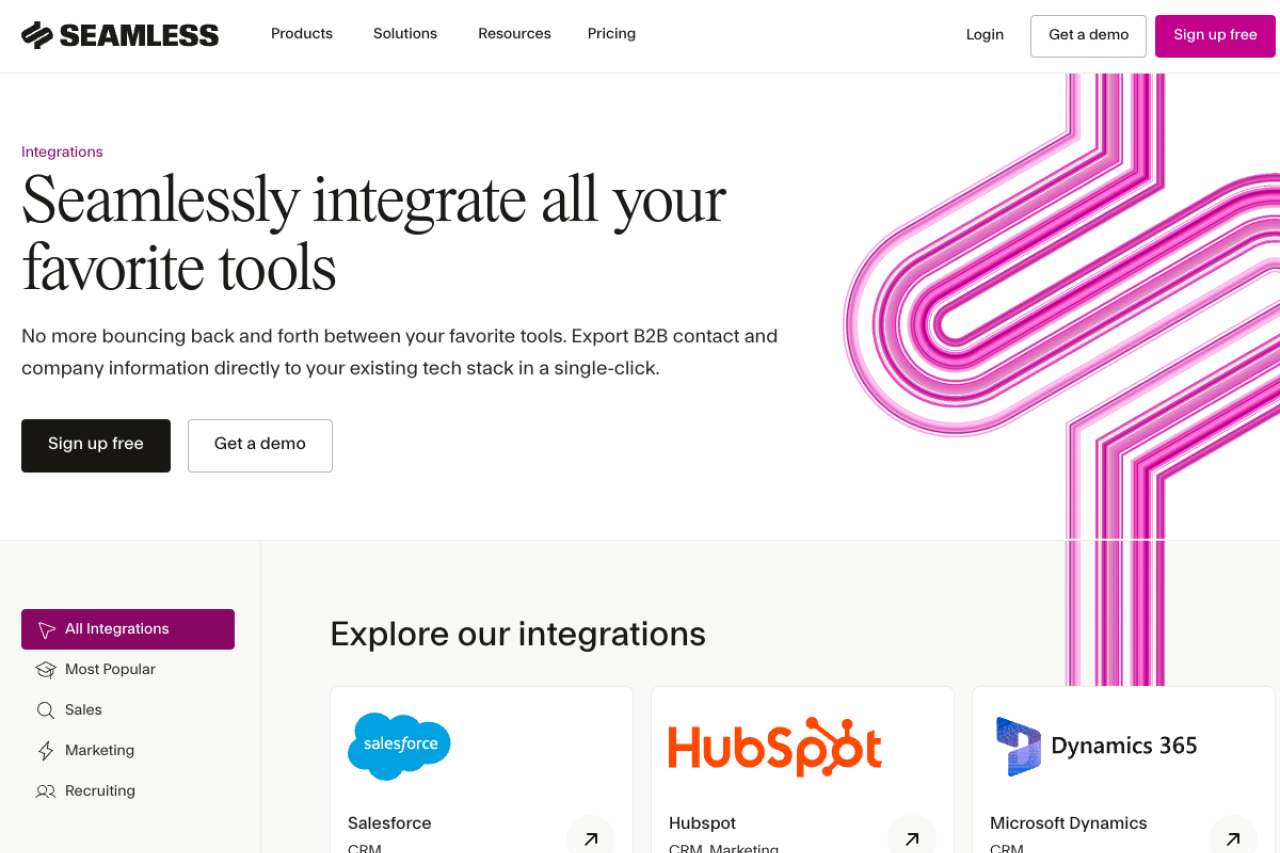
Task: Open Salesforce card arrow button
Action: tap(591, 838)
